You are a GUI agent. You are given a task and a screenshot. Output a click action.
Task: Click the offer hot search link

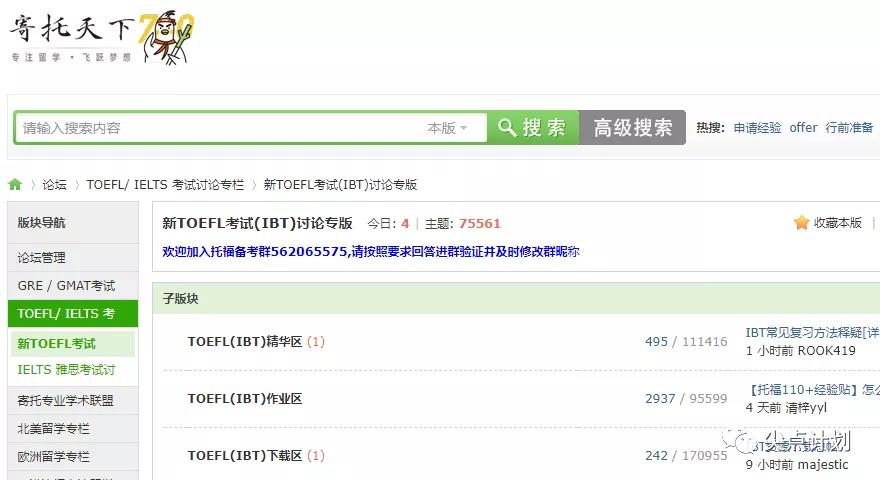803,127
